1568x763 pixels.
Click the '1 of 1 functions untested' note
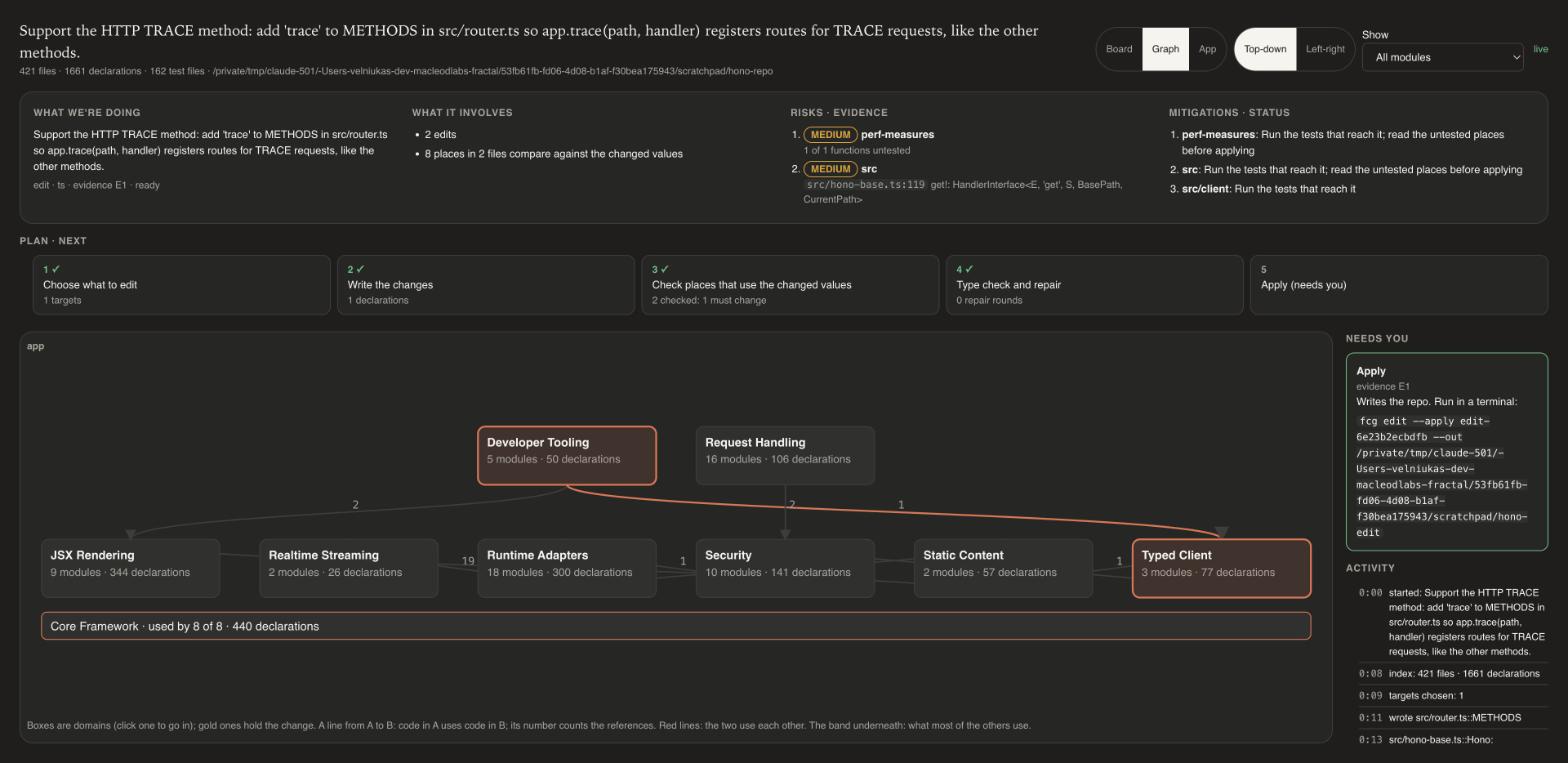coord(857,151)
